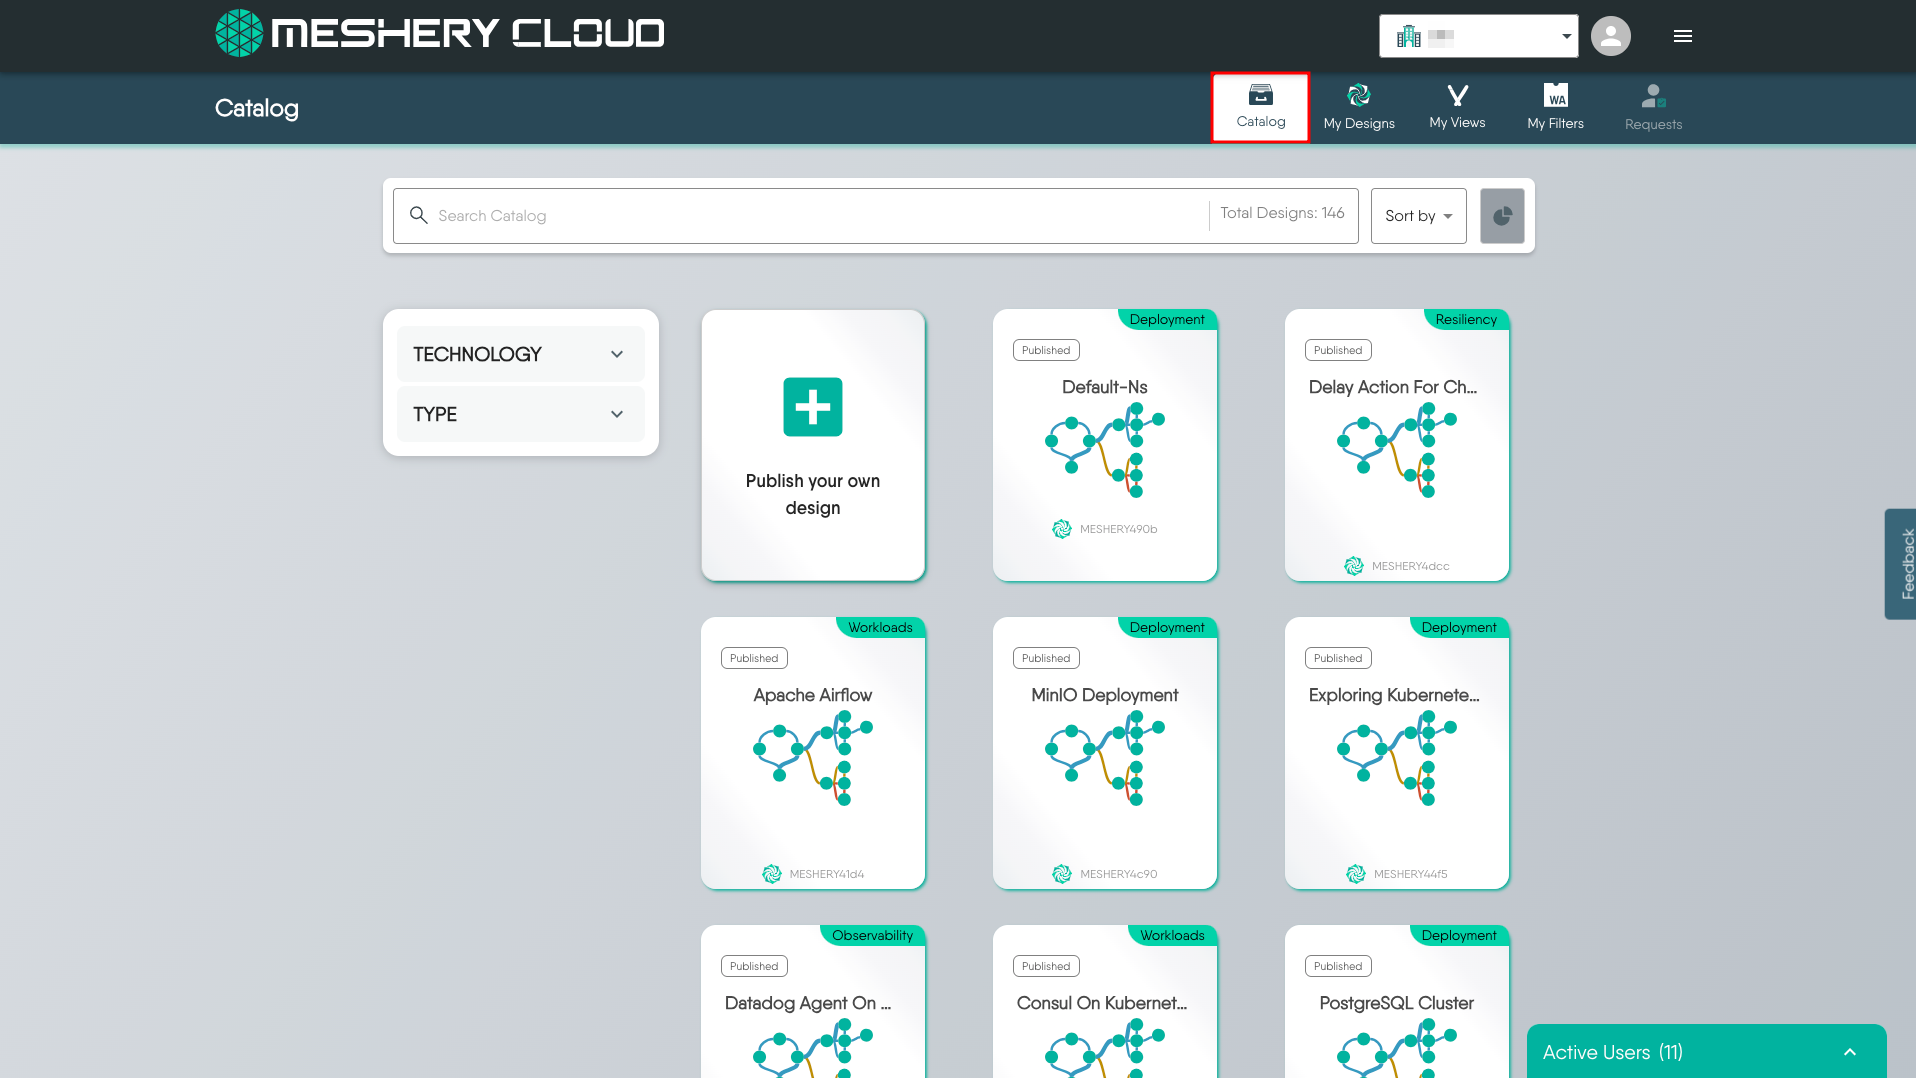Click the Meshery avatar on MinIO Deployment card
Viewport: 1916px width, 1078px height.
pos(1062,873)
